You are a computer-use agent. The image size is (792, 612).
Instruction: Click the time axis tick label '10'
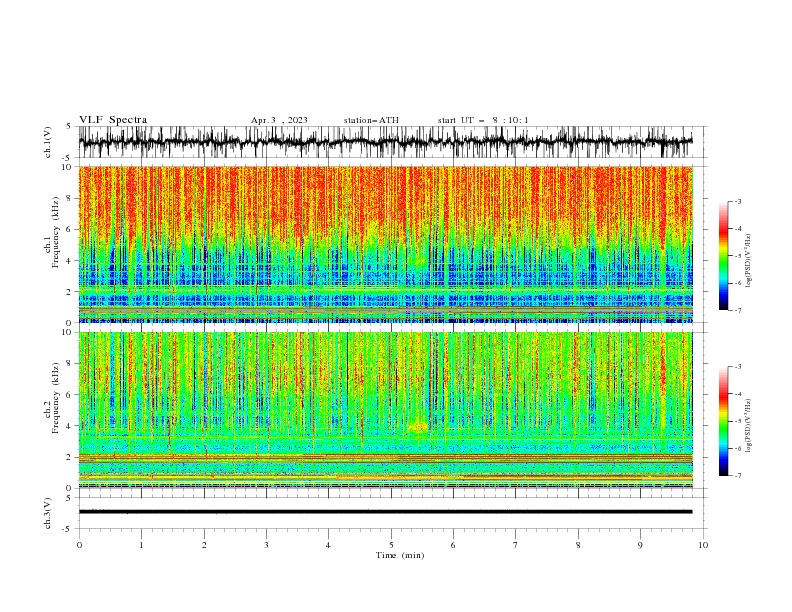(703, 545)
